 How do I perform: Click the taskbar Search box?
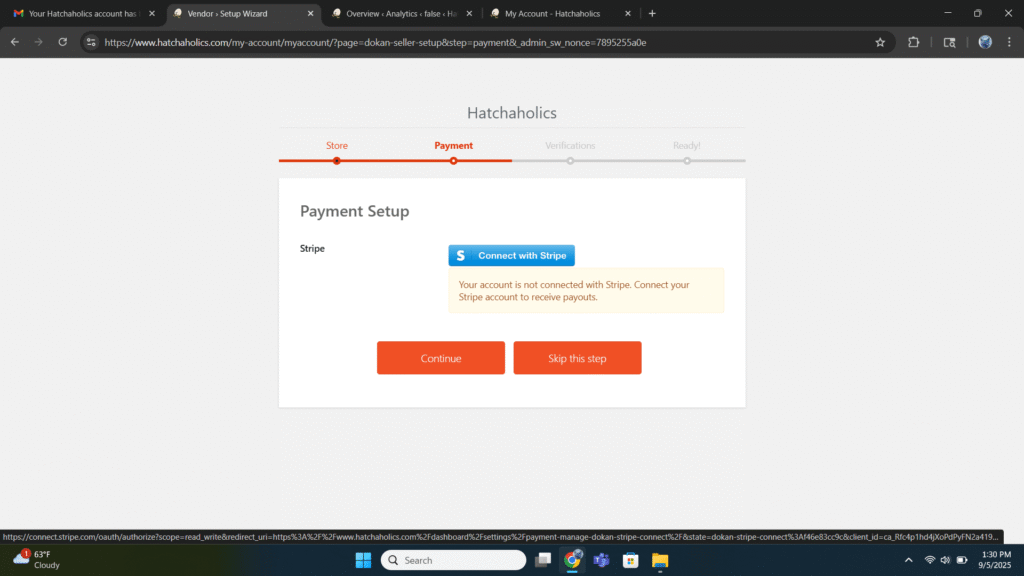[x=453, y=560]
